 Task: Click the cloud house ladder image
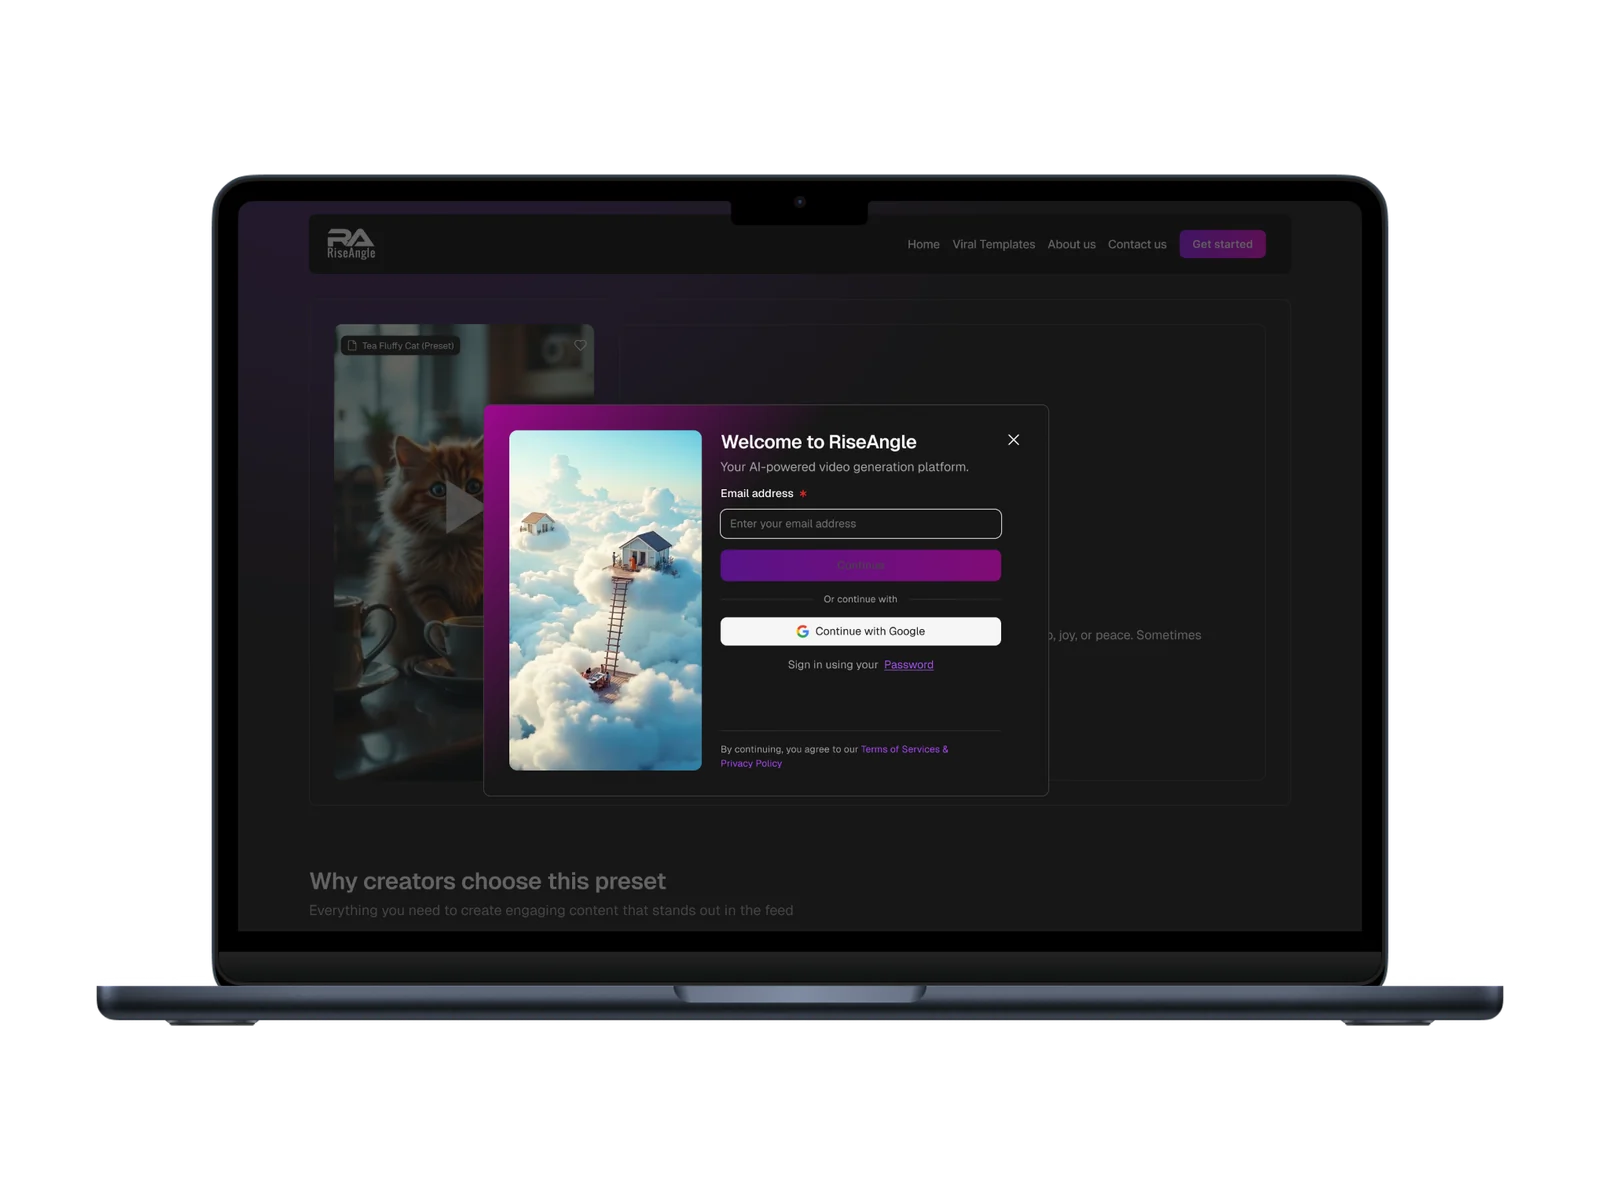coord(605,600)
